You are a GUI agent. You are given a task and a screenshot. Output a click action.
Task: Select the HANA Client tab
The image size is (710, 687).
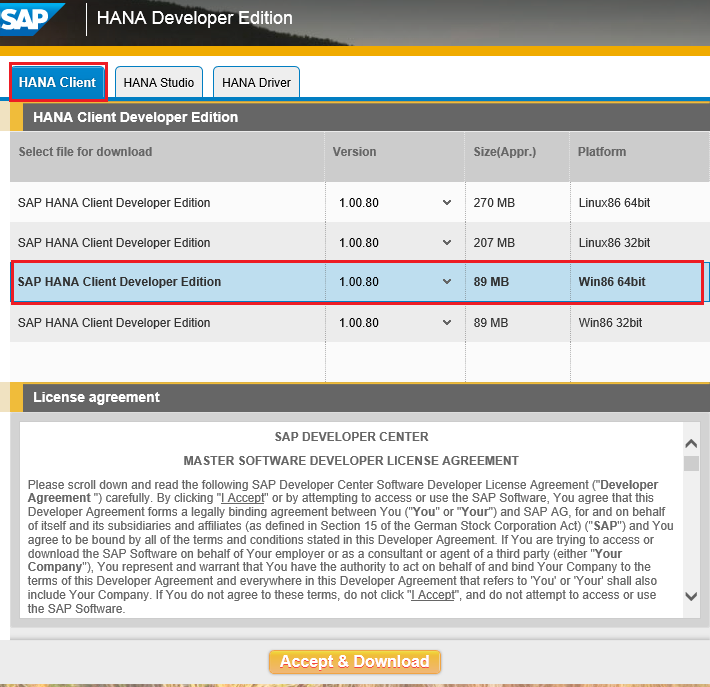click(58, 82)
